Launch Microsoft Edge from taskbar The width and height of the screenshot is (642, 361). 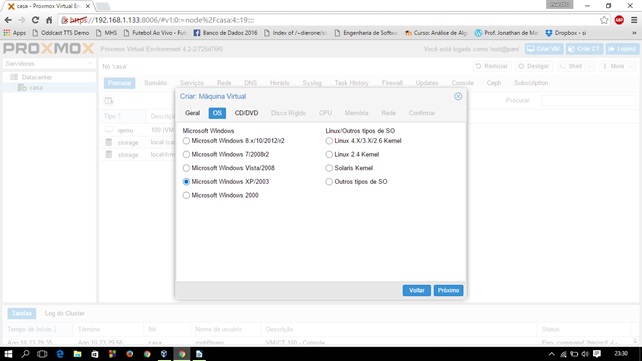click(x=60, y=354)
